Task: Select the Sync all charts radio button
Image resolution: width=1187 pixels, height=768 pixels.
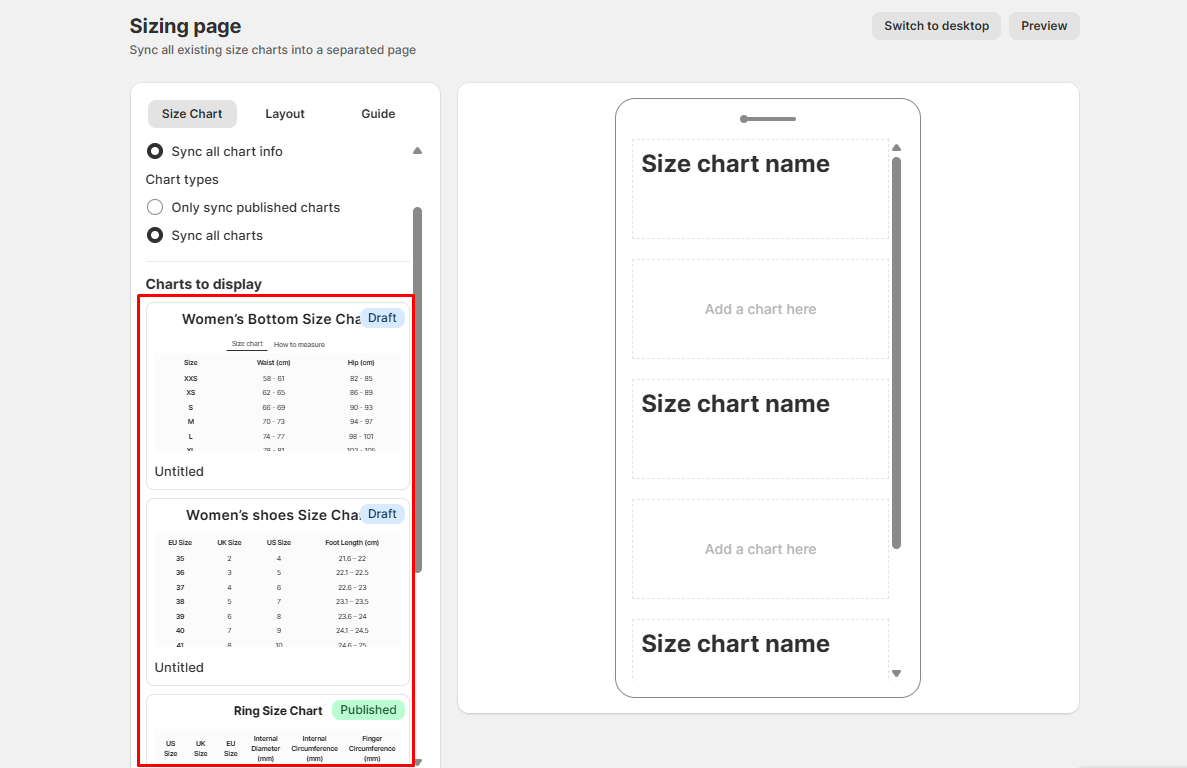Action: click(155, 236)
